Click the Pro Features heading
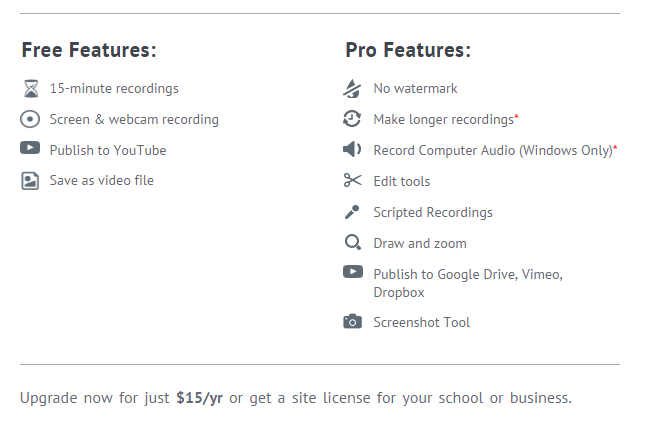Image resolution: width=647 pixels, height=428 pixels. tap(408, 50)
